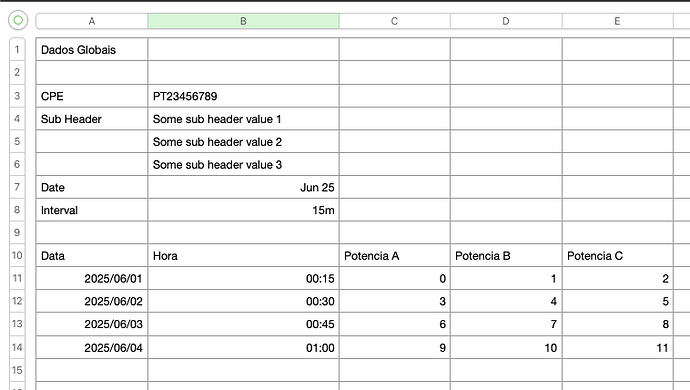690x390 pixels.
Task: Click the 15m interval cell
Action: [x=243, y=210]
